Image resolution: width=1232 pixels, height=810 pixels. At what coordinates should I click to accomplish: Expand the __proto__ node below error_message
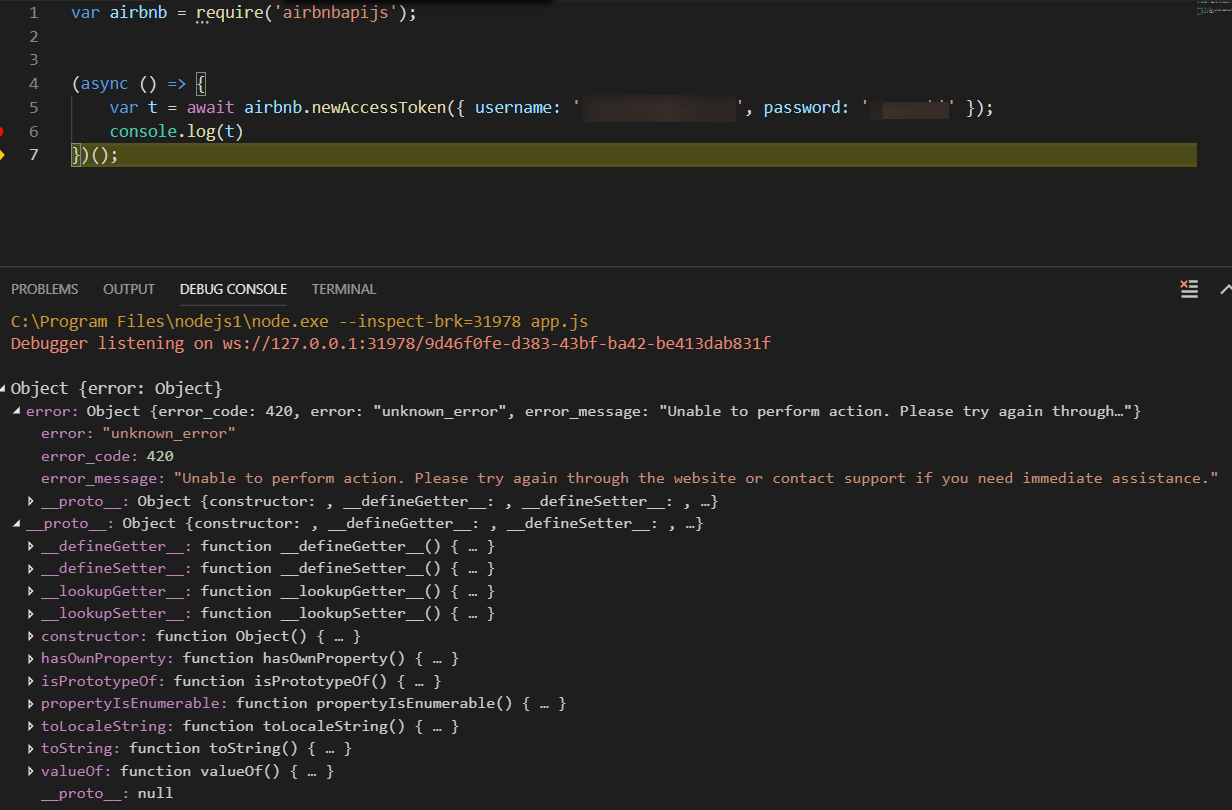(31, 501)
